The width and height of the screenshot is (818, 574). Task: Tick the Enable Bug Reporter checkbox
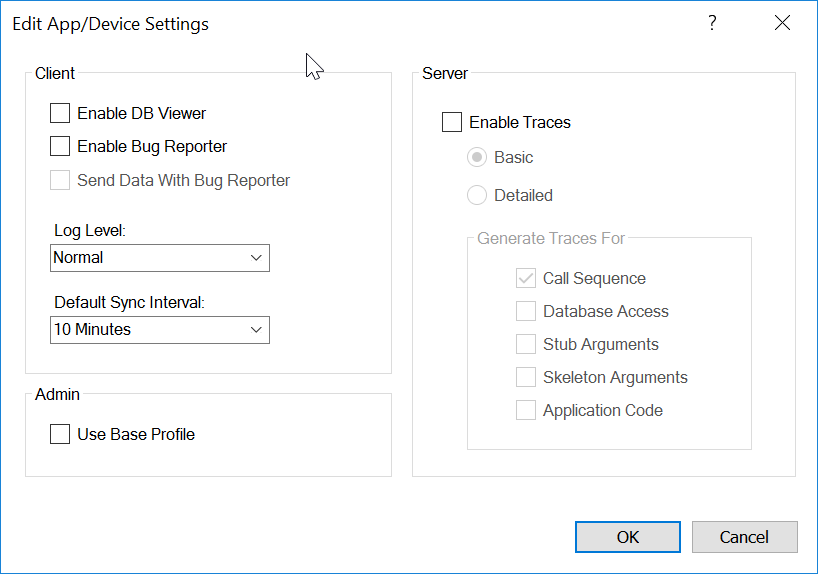pyautogui.click(x=60, y=147)
